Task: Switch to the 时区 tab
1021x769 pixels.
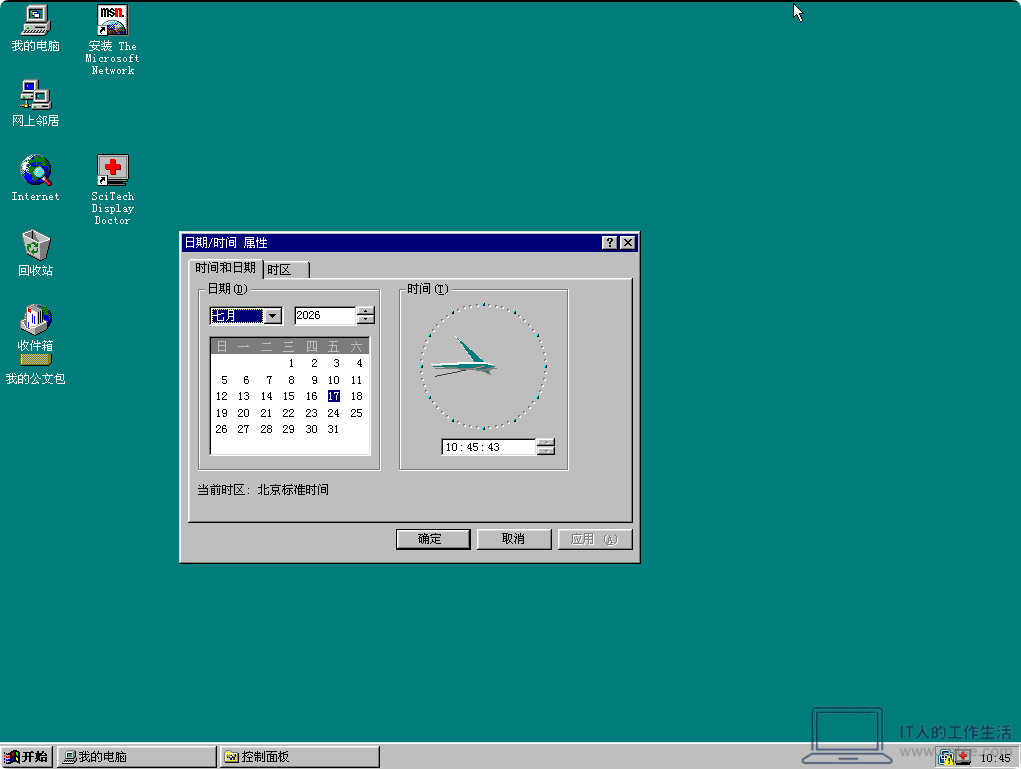Action: tap(286, 270)
